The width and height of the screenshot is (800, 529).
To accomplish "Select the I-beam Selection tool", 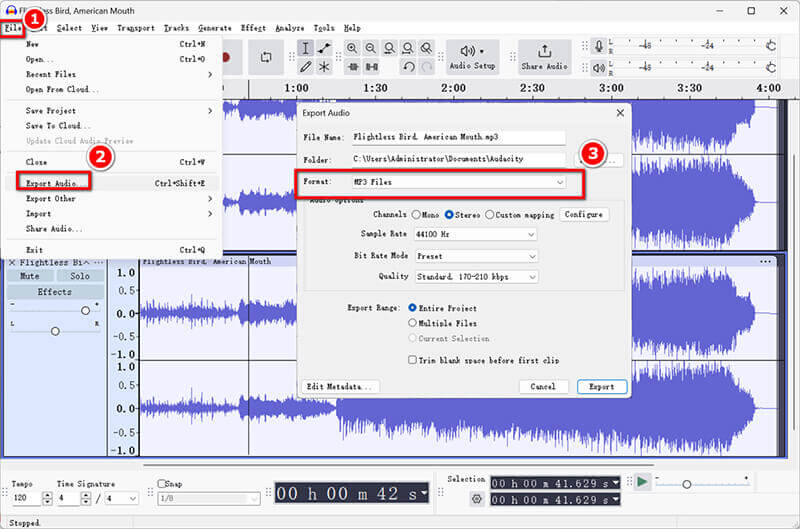I will click(305, 48).
